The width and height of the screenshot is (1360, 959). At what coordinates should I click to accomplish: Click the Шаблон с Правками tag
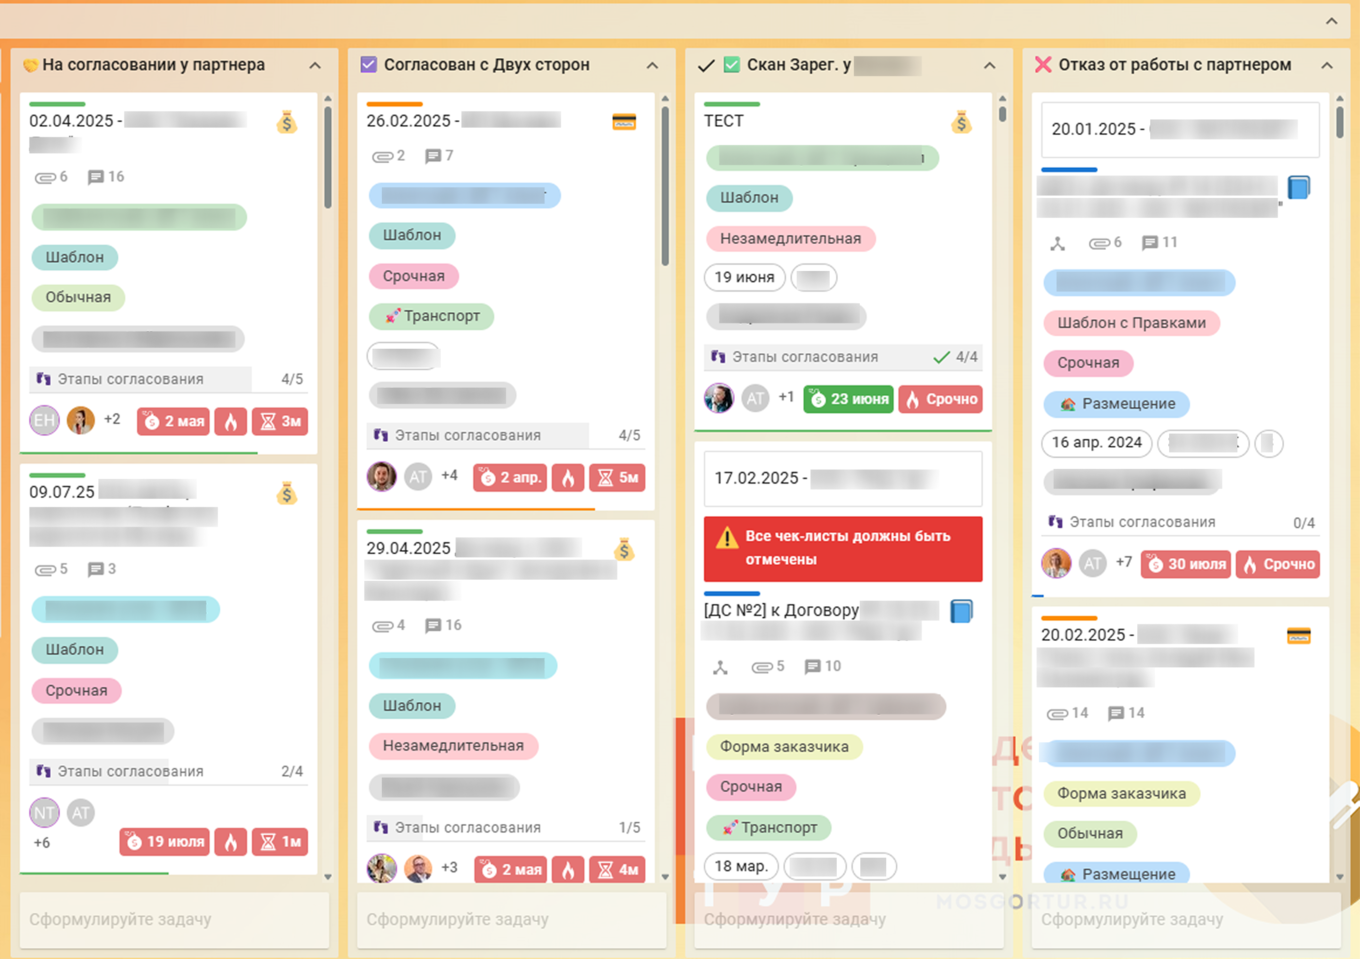[x=1131, y=323]
